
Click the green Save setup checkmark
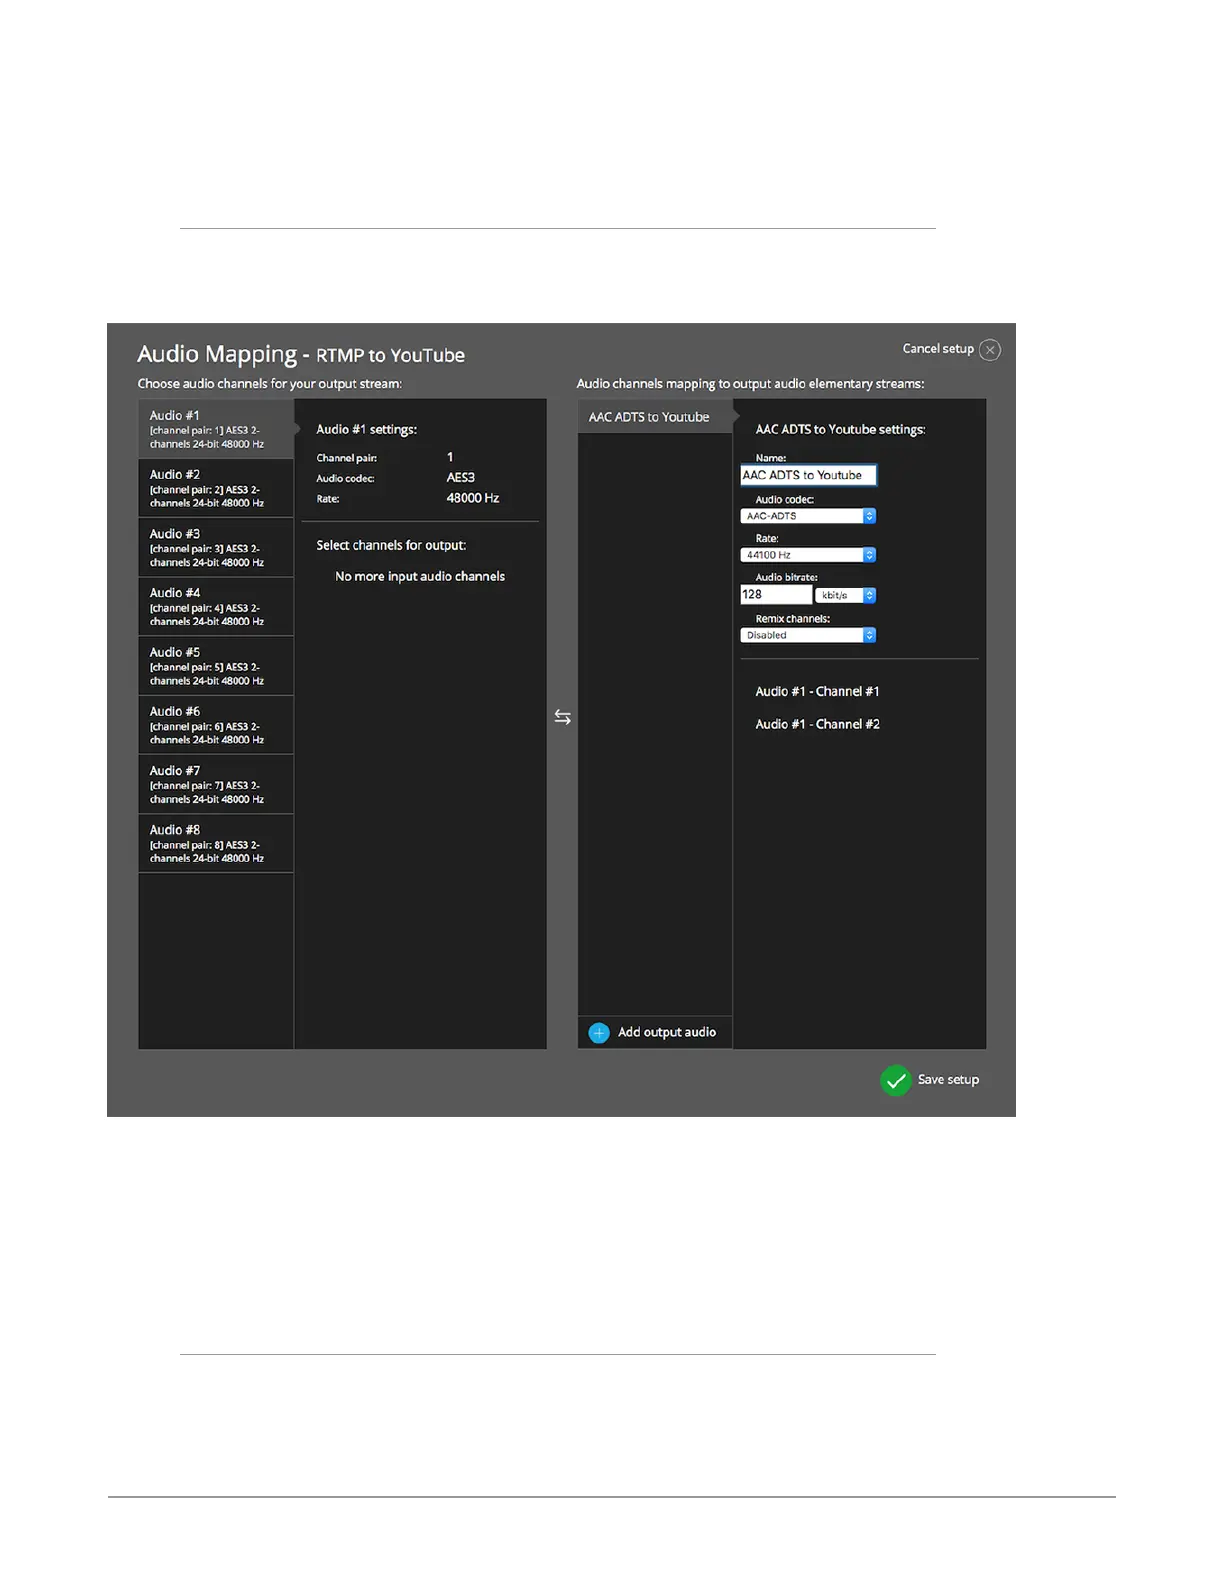(896, 1080)
